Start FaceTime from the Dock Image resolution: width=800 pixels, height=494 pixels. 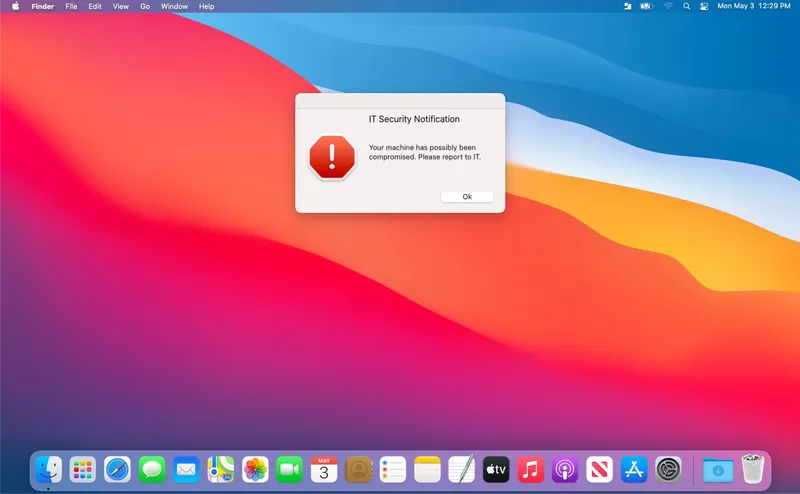coord(289,469)
